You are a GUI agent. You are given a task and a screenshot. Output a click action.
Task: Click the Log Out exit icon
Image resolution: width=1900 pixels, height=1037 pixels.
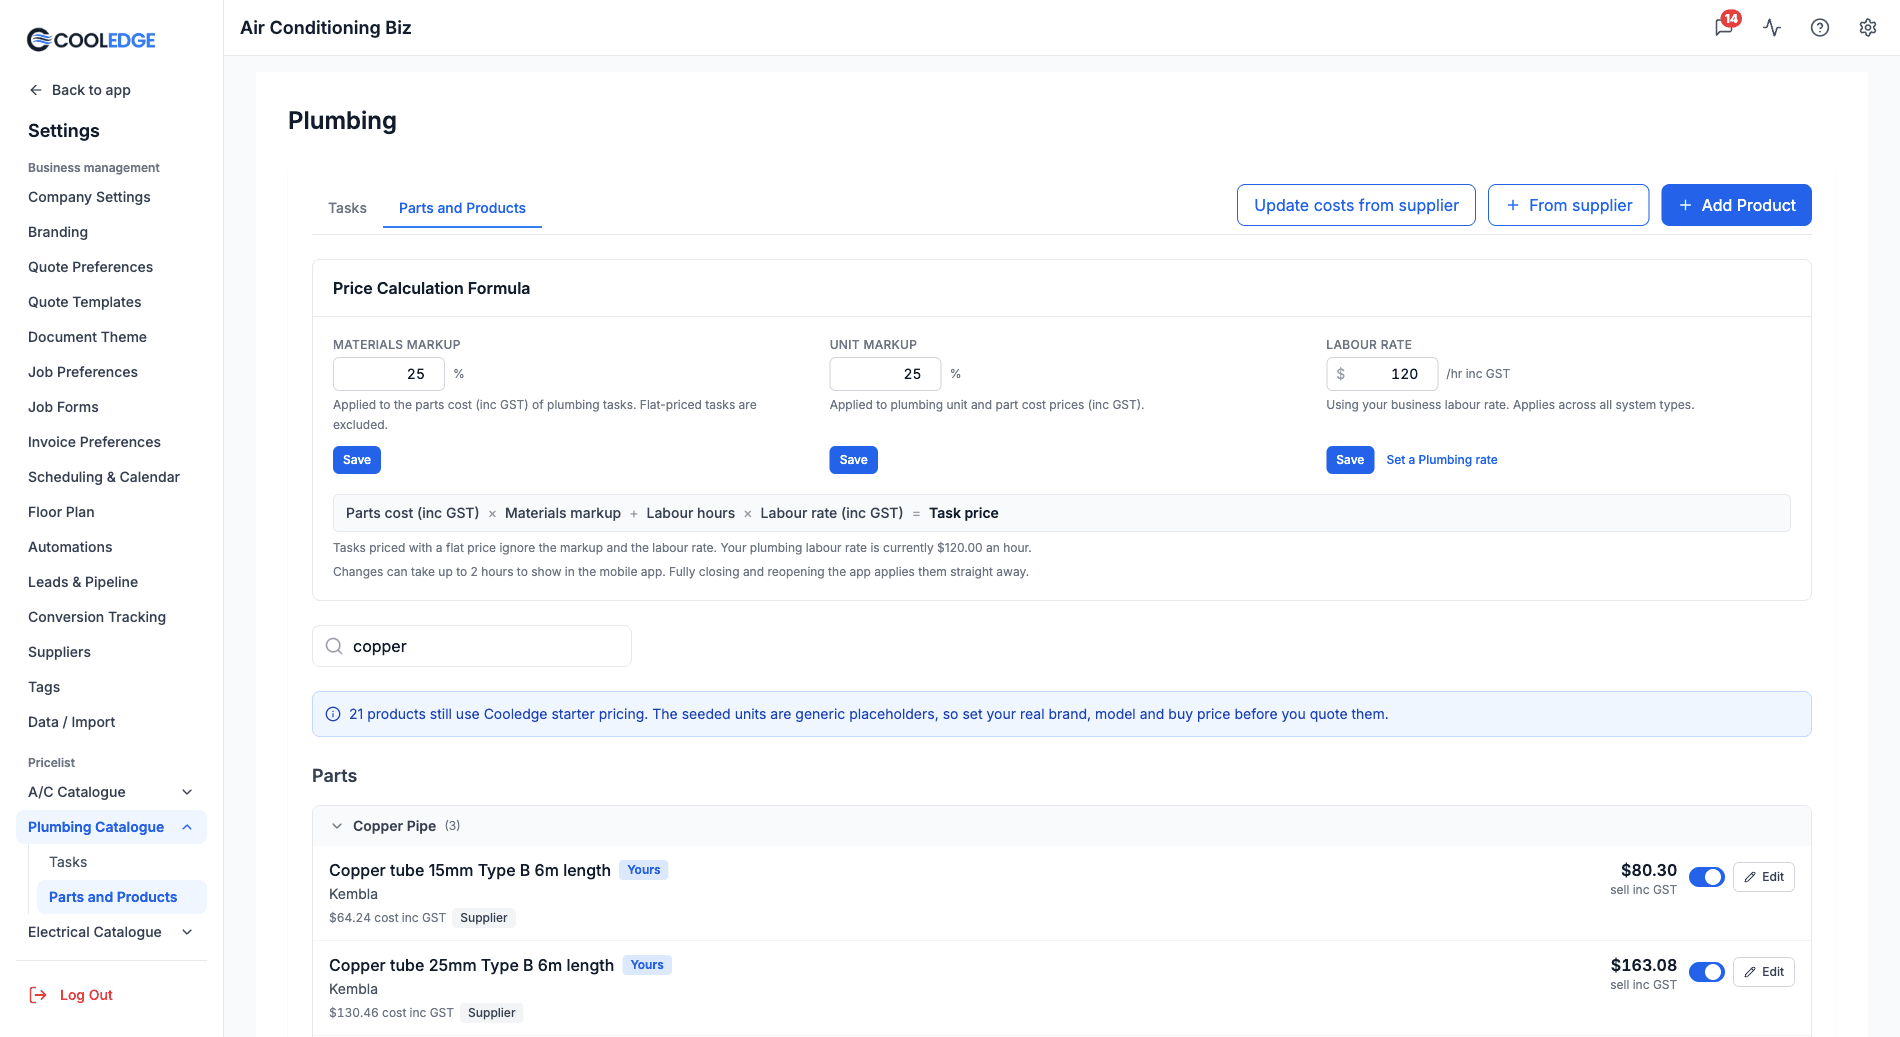[38, 995]
